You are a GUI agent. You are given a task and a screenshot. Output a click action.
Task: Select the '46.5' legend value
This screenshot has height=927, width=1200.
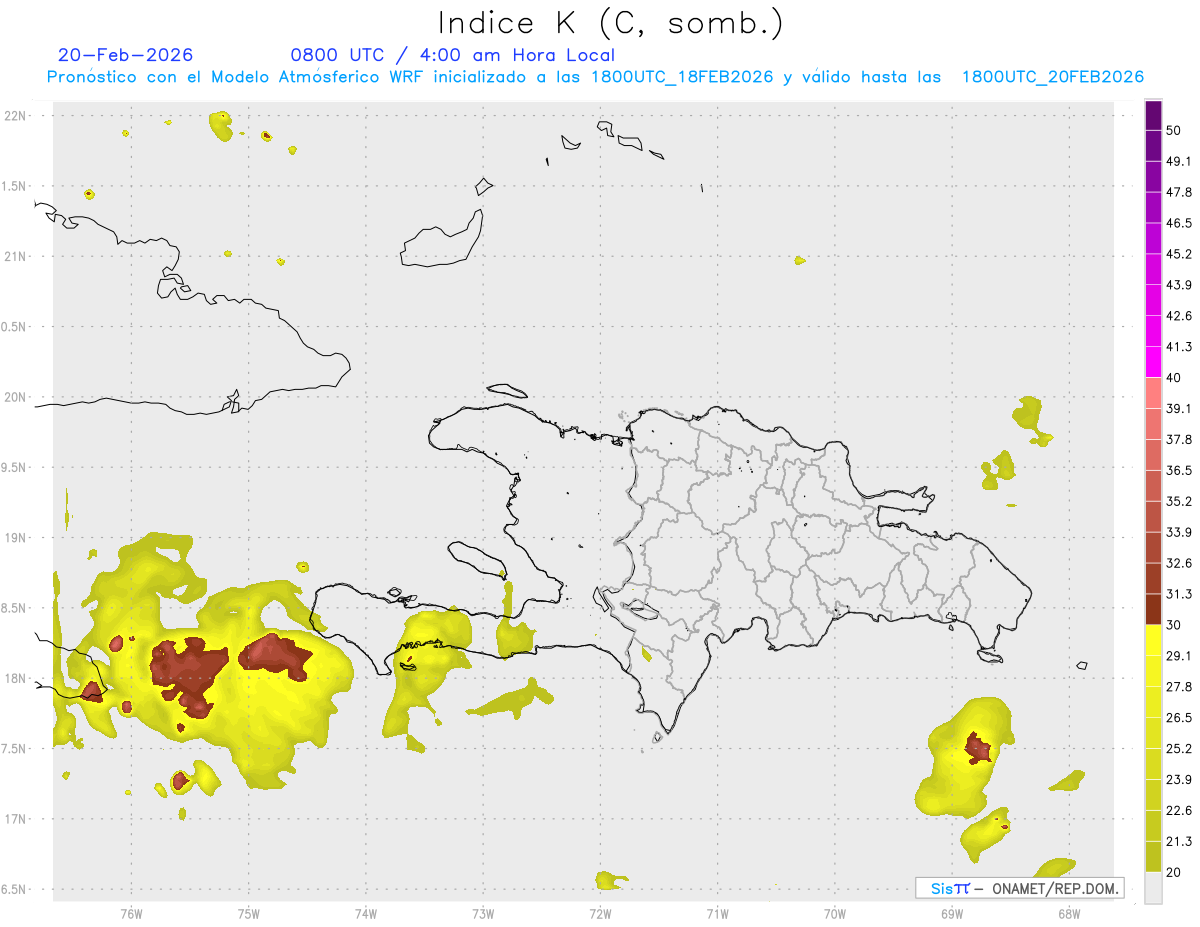[x=1179, y=223]
